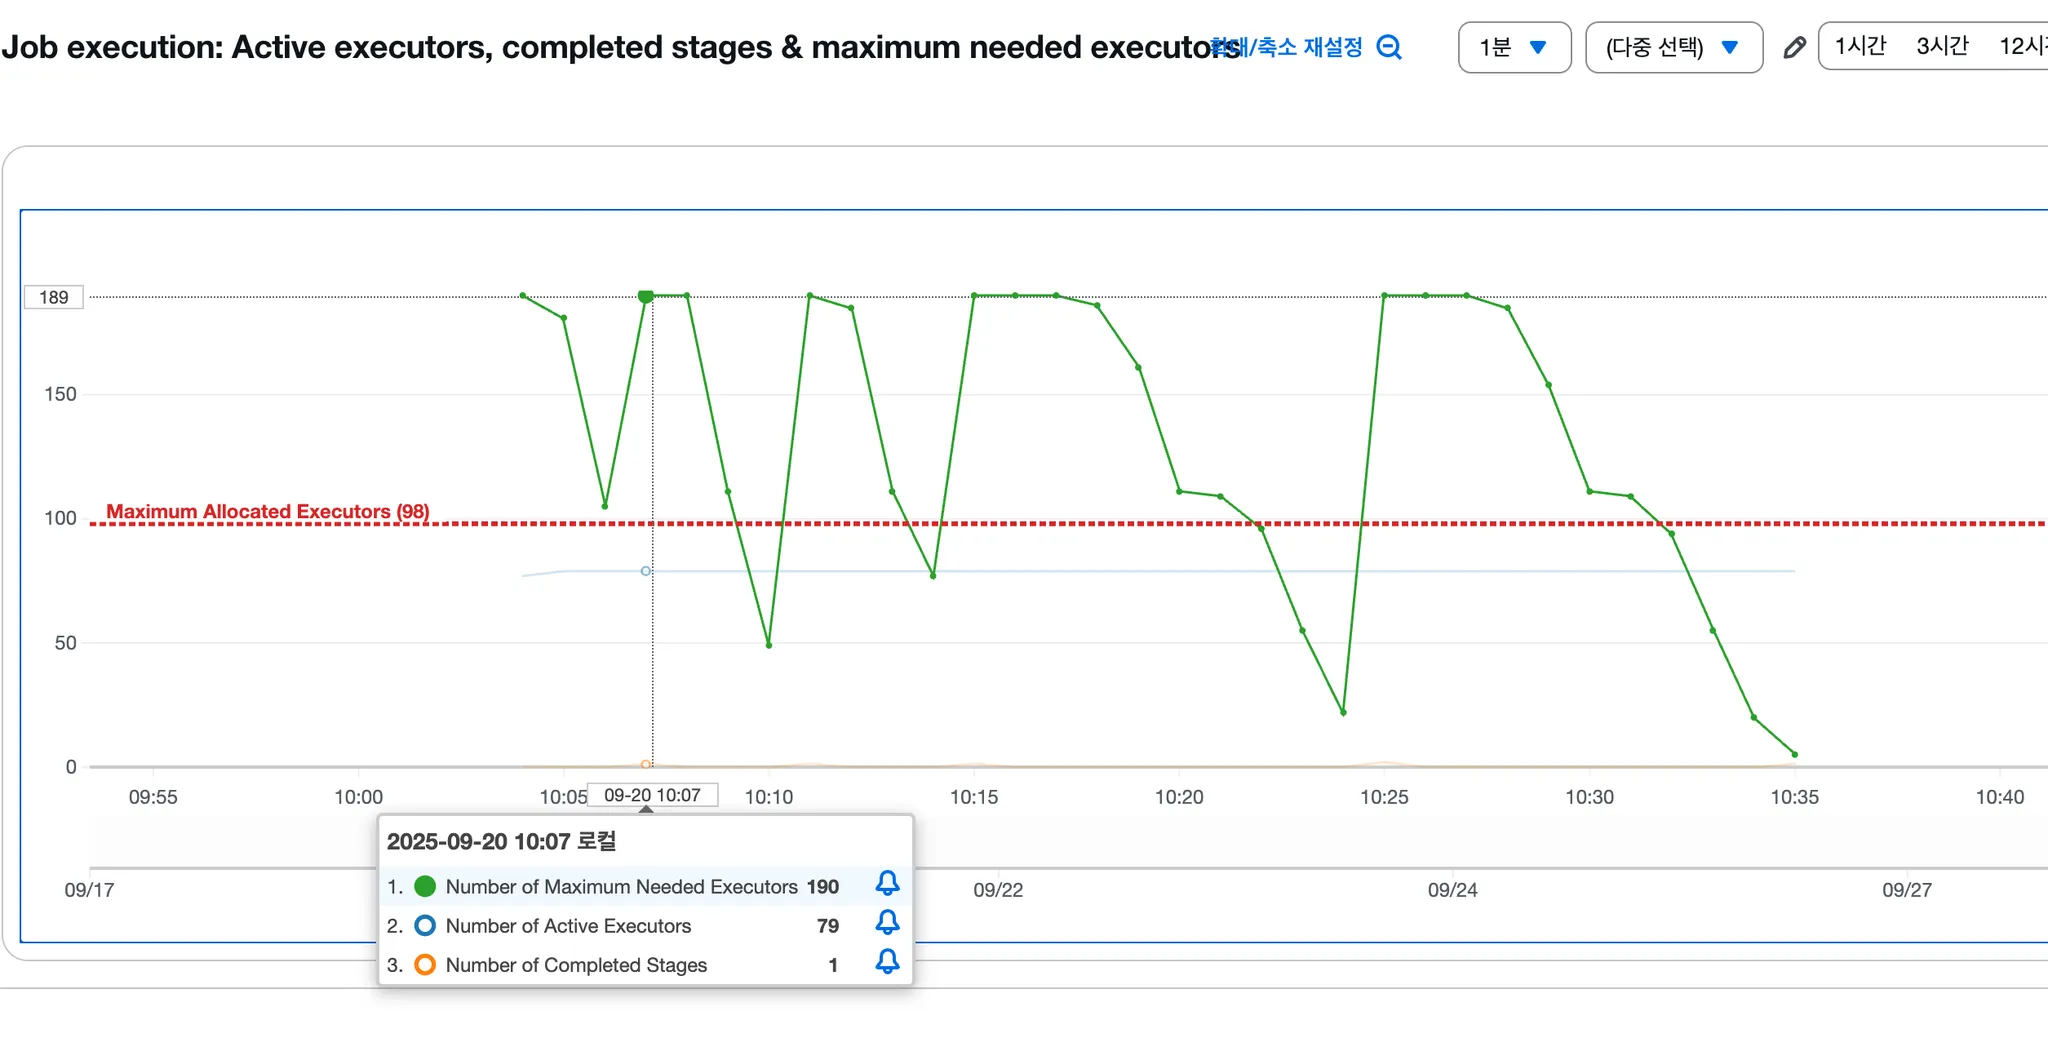Click the reset zoom magnifier icon
2048x1056 pixels.
[1389, 47]
